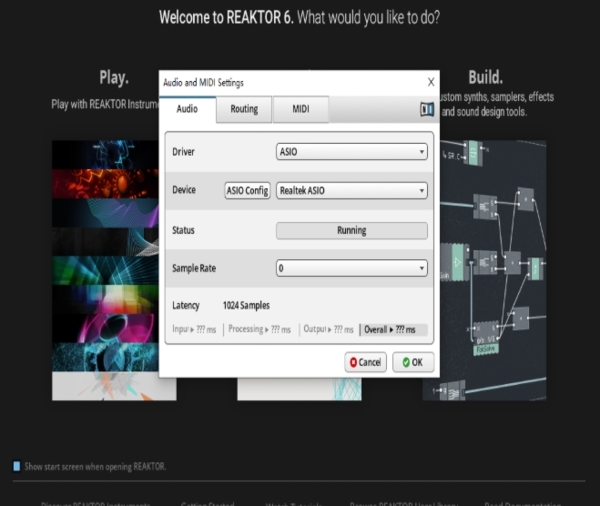Viewport: 600px width, 506px height.
Task: Open the Device dropdown showing Realtek ASIO
Action: click(352, 191)
